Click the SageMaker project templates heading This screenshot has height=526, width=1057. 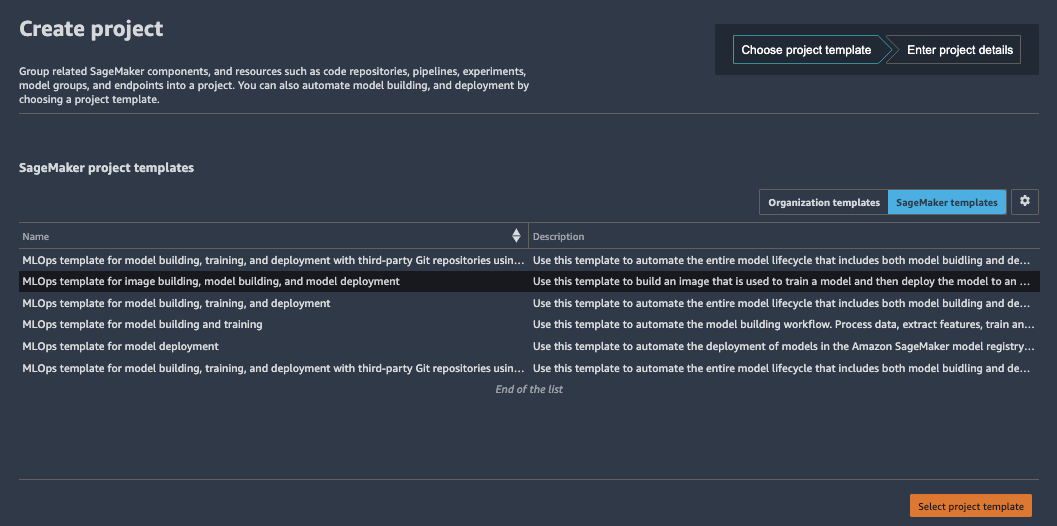pyautogui.click(x=106, y=168)
